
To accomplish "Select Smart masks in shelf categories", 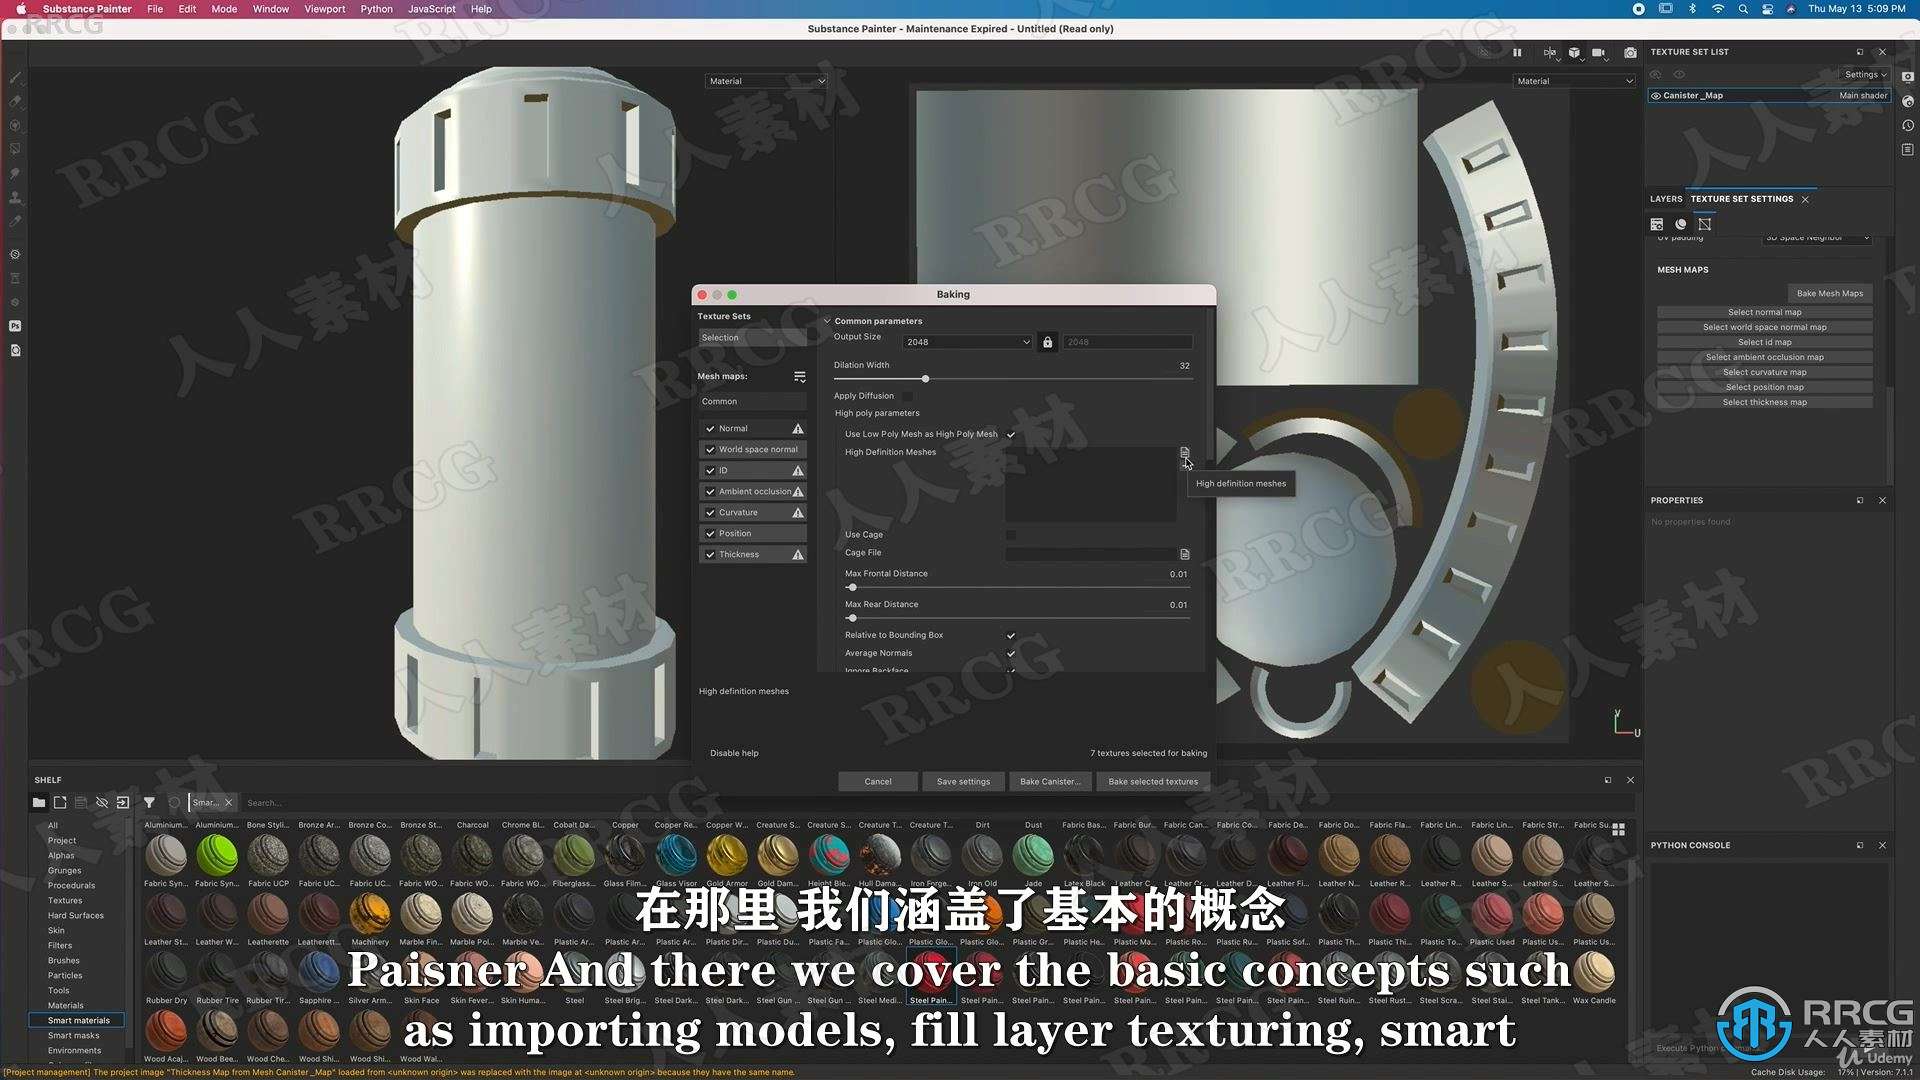I will click(x=74, y=1035).
